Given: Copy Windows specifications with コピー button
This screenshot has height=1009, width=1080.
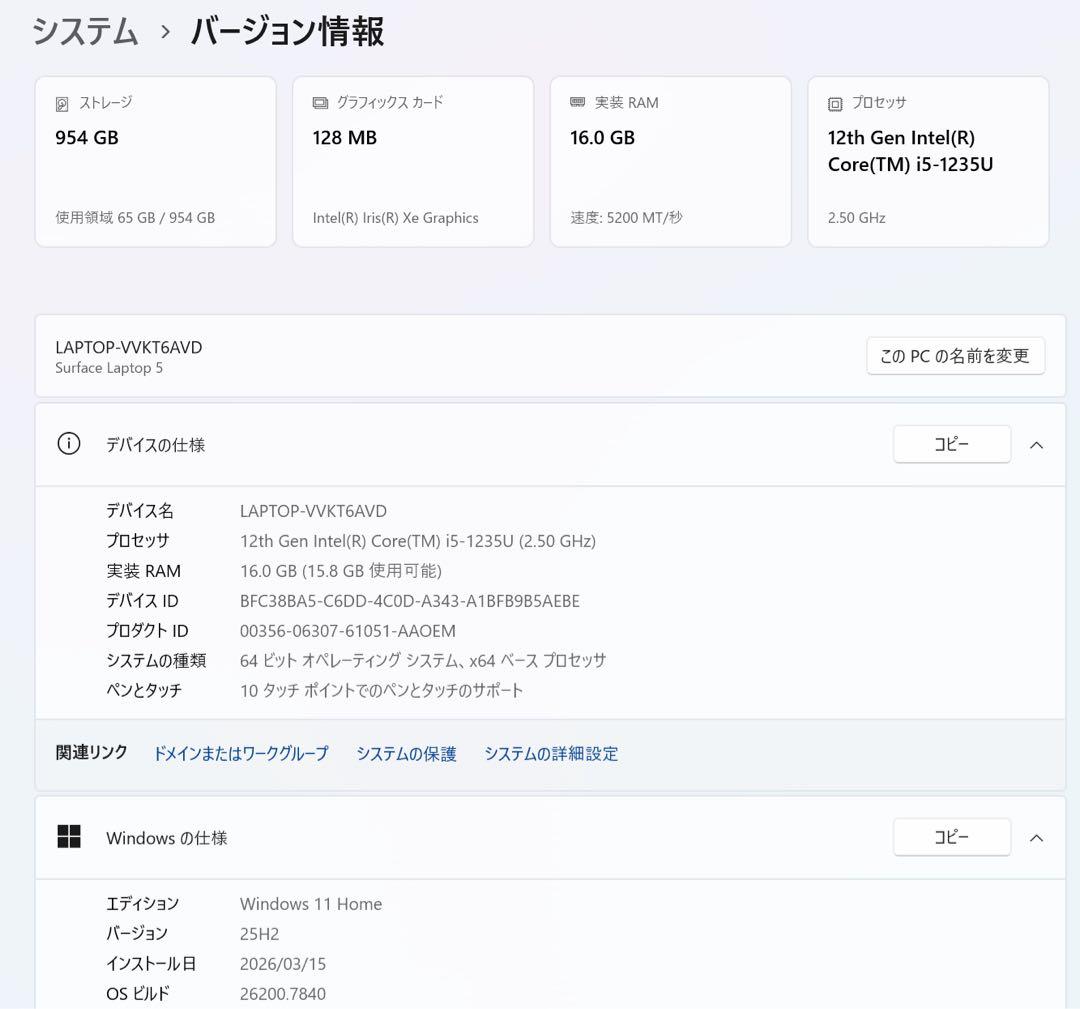Looking at the screenshot, I should coord(952,837).
